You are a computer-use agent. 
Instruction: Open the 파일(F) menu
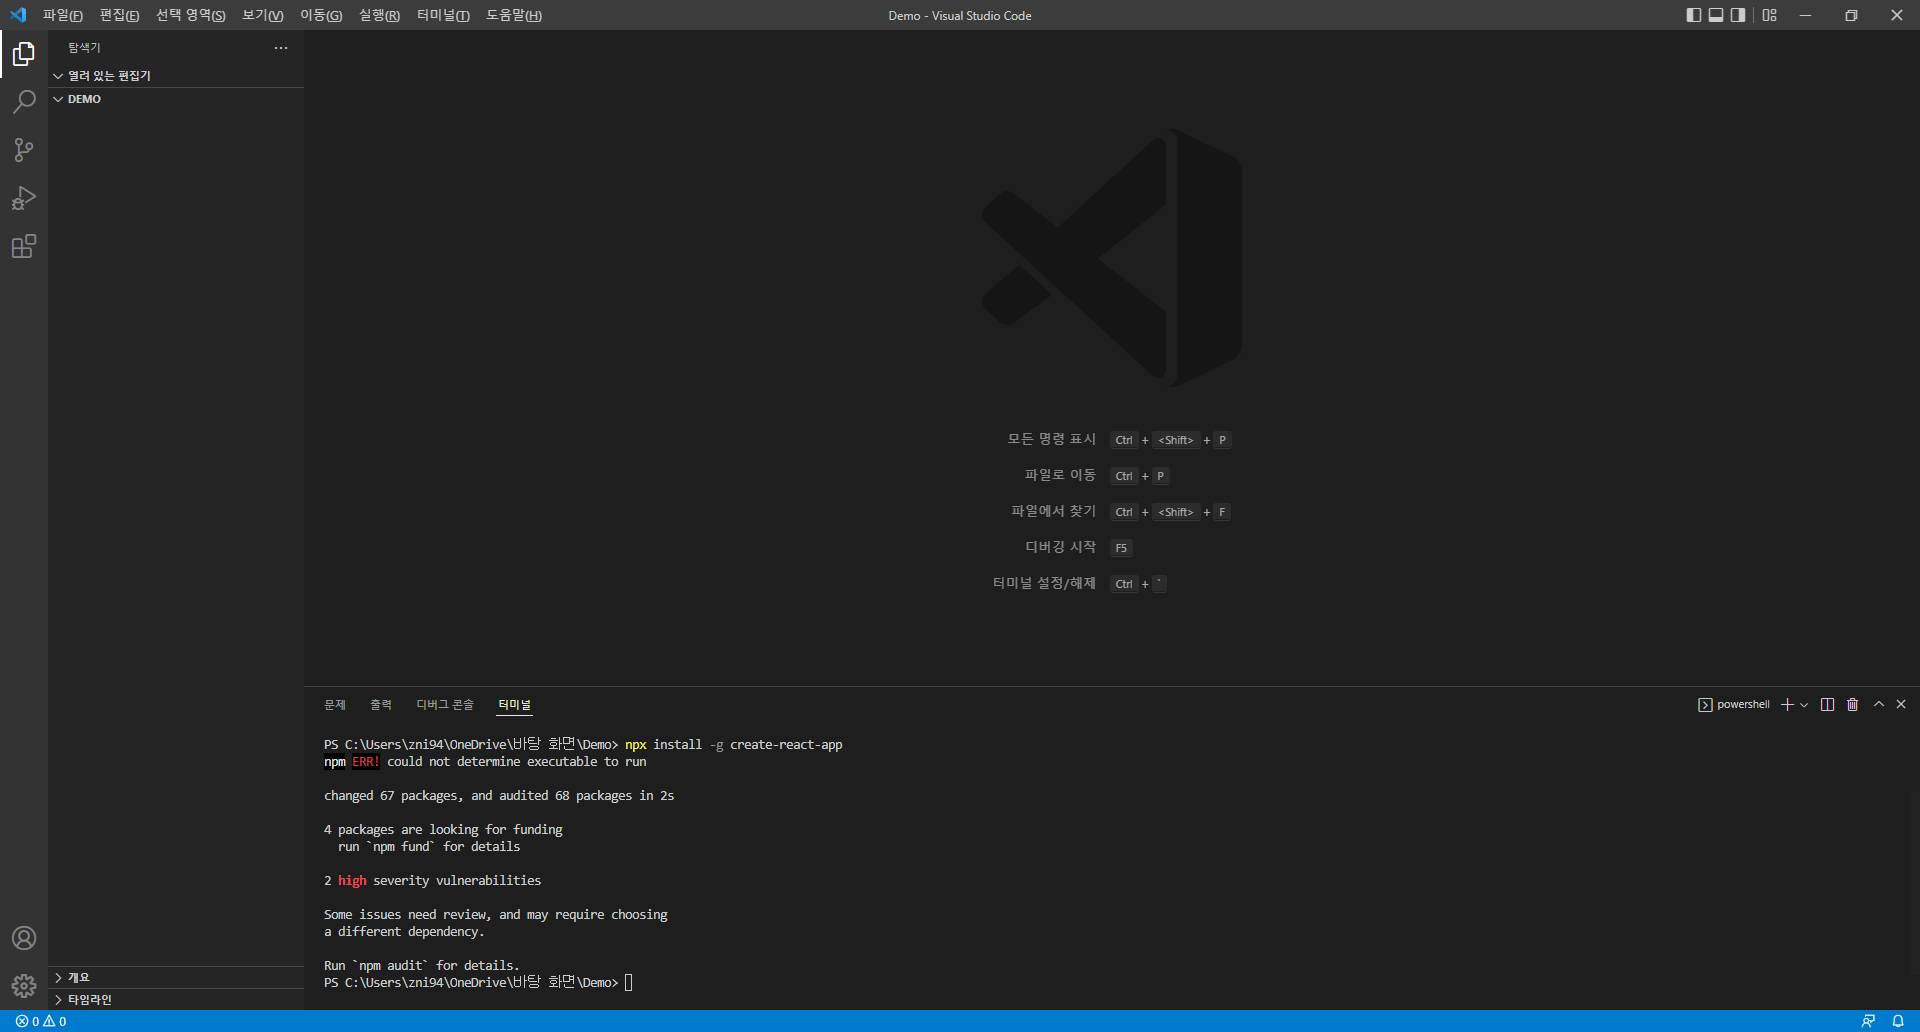(x=63, y=15)
